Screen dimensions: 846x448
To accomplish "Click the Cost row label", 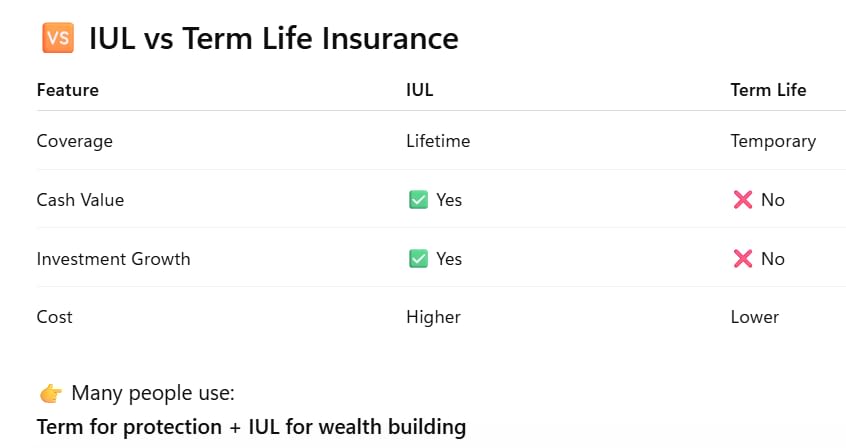I will pos(54,317).
